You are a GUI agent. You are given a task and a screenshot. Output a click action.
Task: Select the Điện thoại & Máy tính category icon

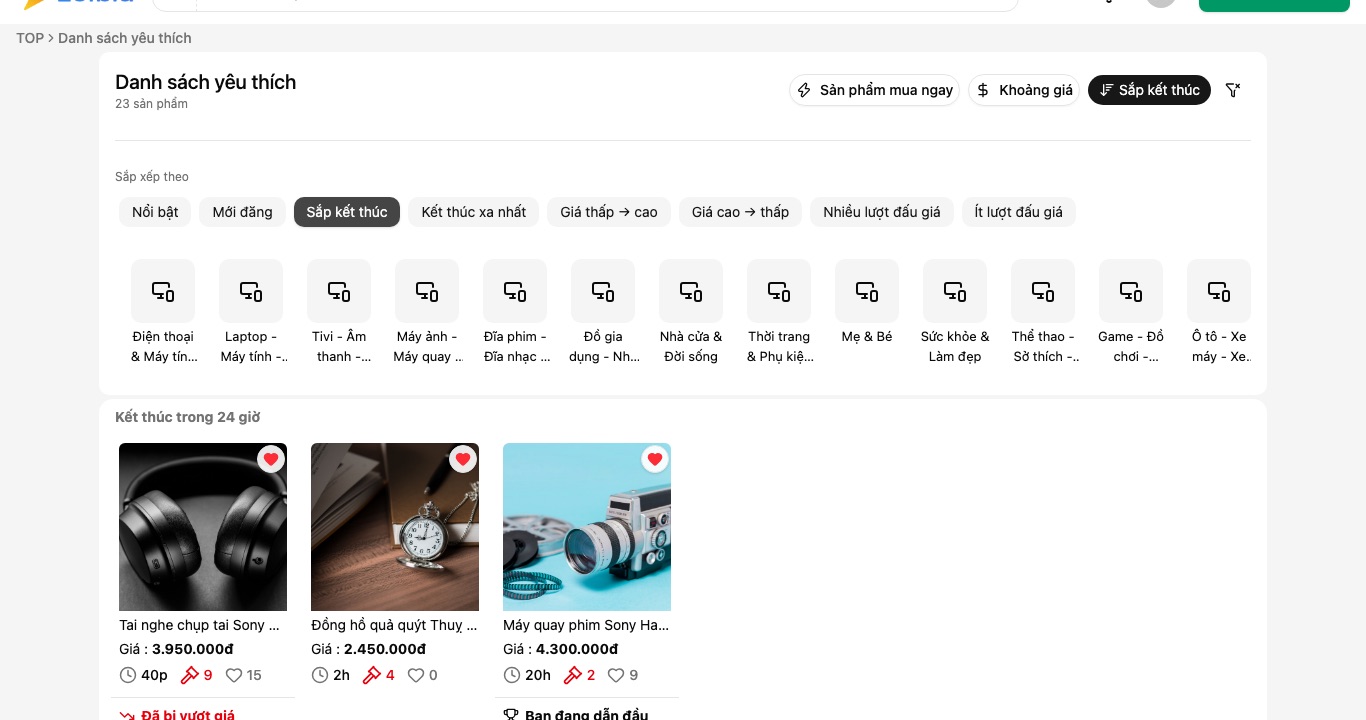tap(163, 291)
